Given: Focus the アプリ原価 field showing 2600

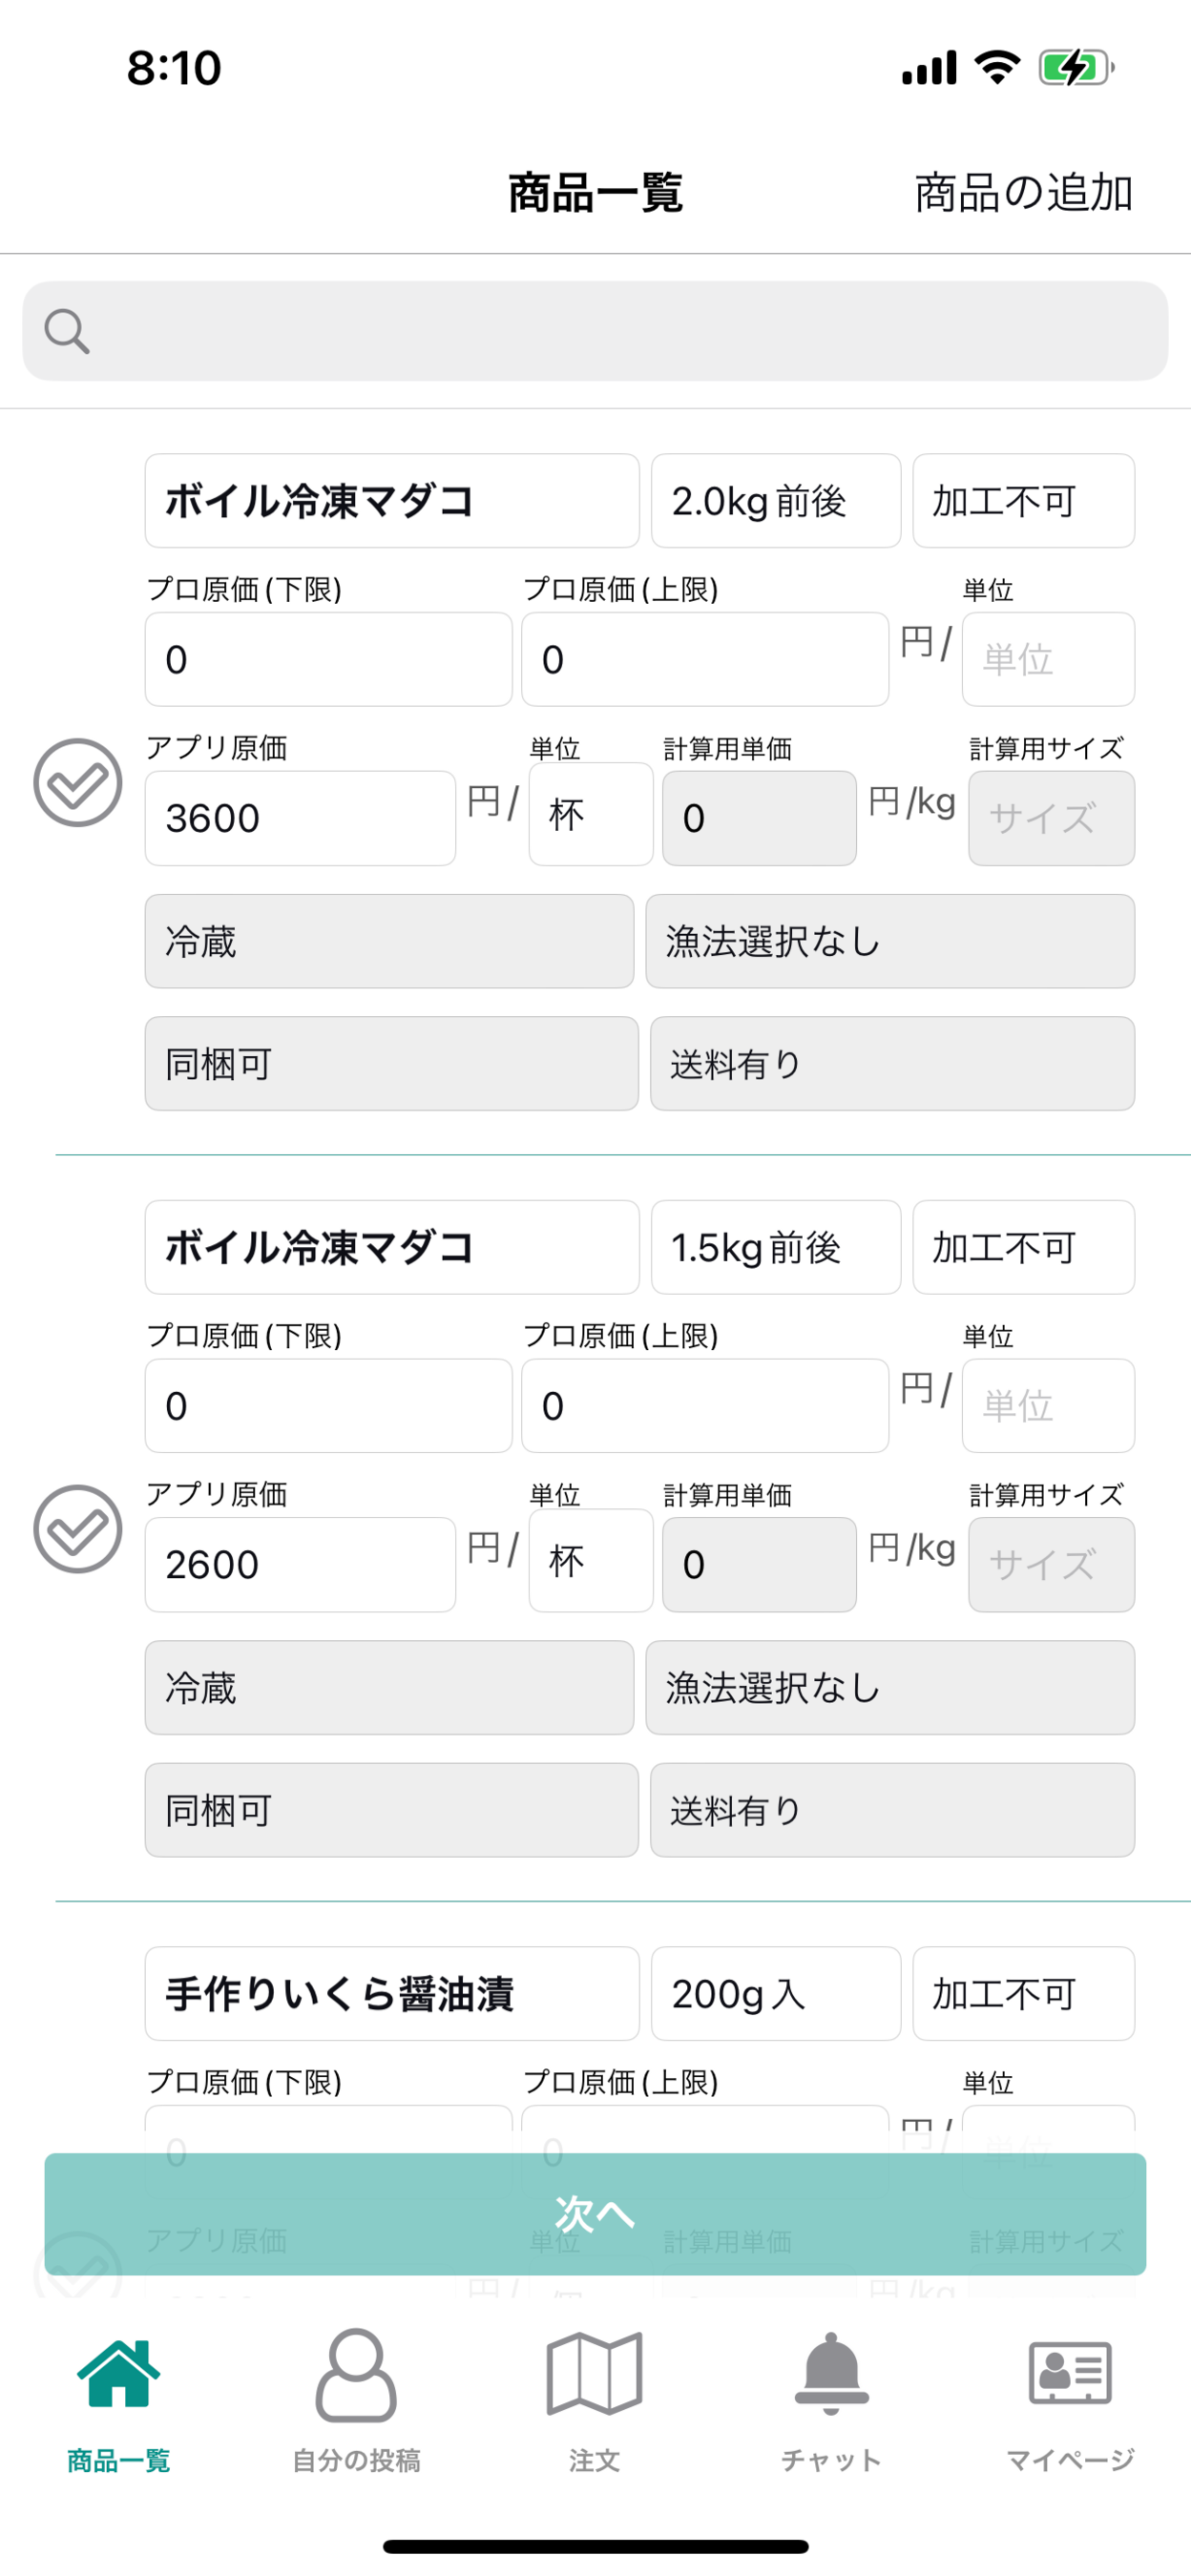Looking at the screenshot, I should point(300,1564).
